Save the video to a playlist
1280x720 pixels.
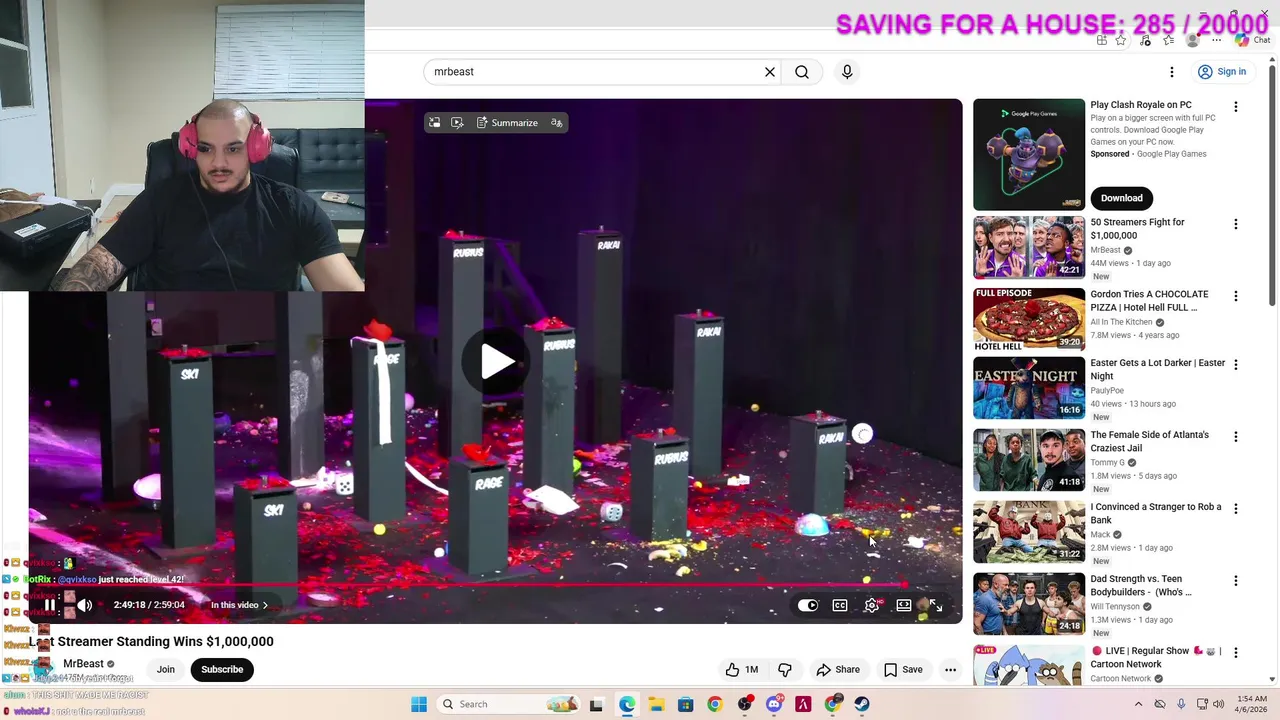pyautogui.click(x=903, y=670)
